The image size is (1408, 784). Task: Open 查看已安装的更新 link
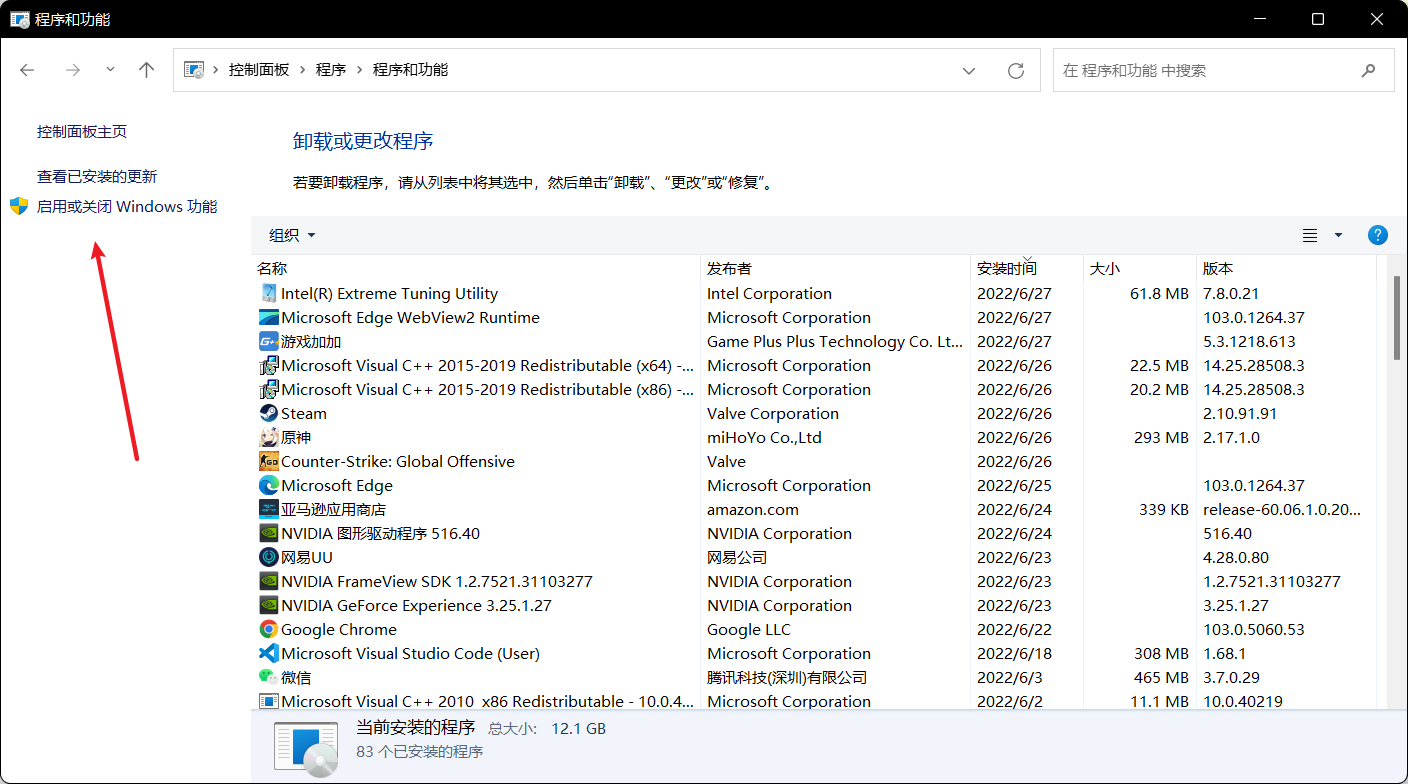[97, 176]
